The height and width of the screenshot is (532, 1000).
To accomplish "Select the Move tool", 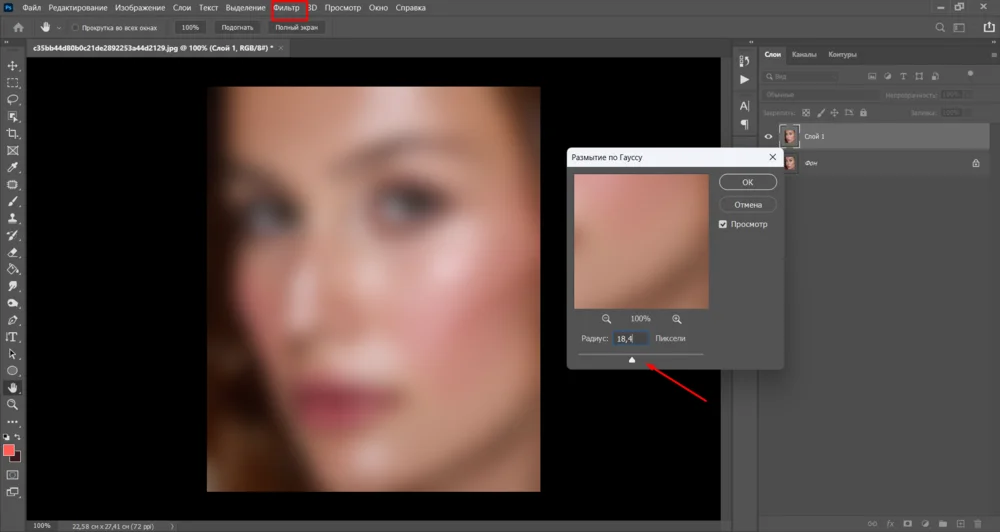I will point(13,66).
